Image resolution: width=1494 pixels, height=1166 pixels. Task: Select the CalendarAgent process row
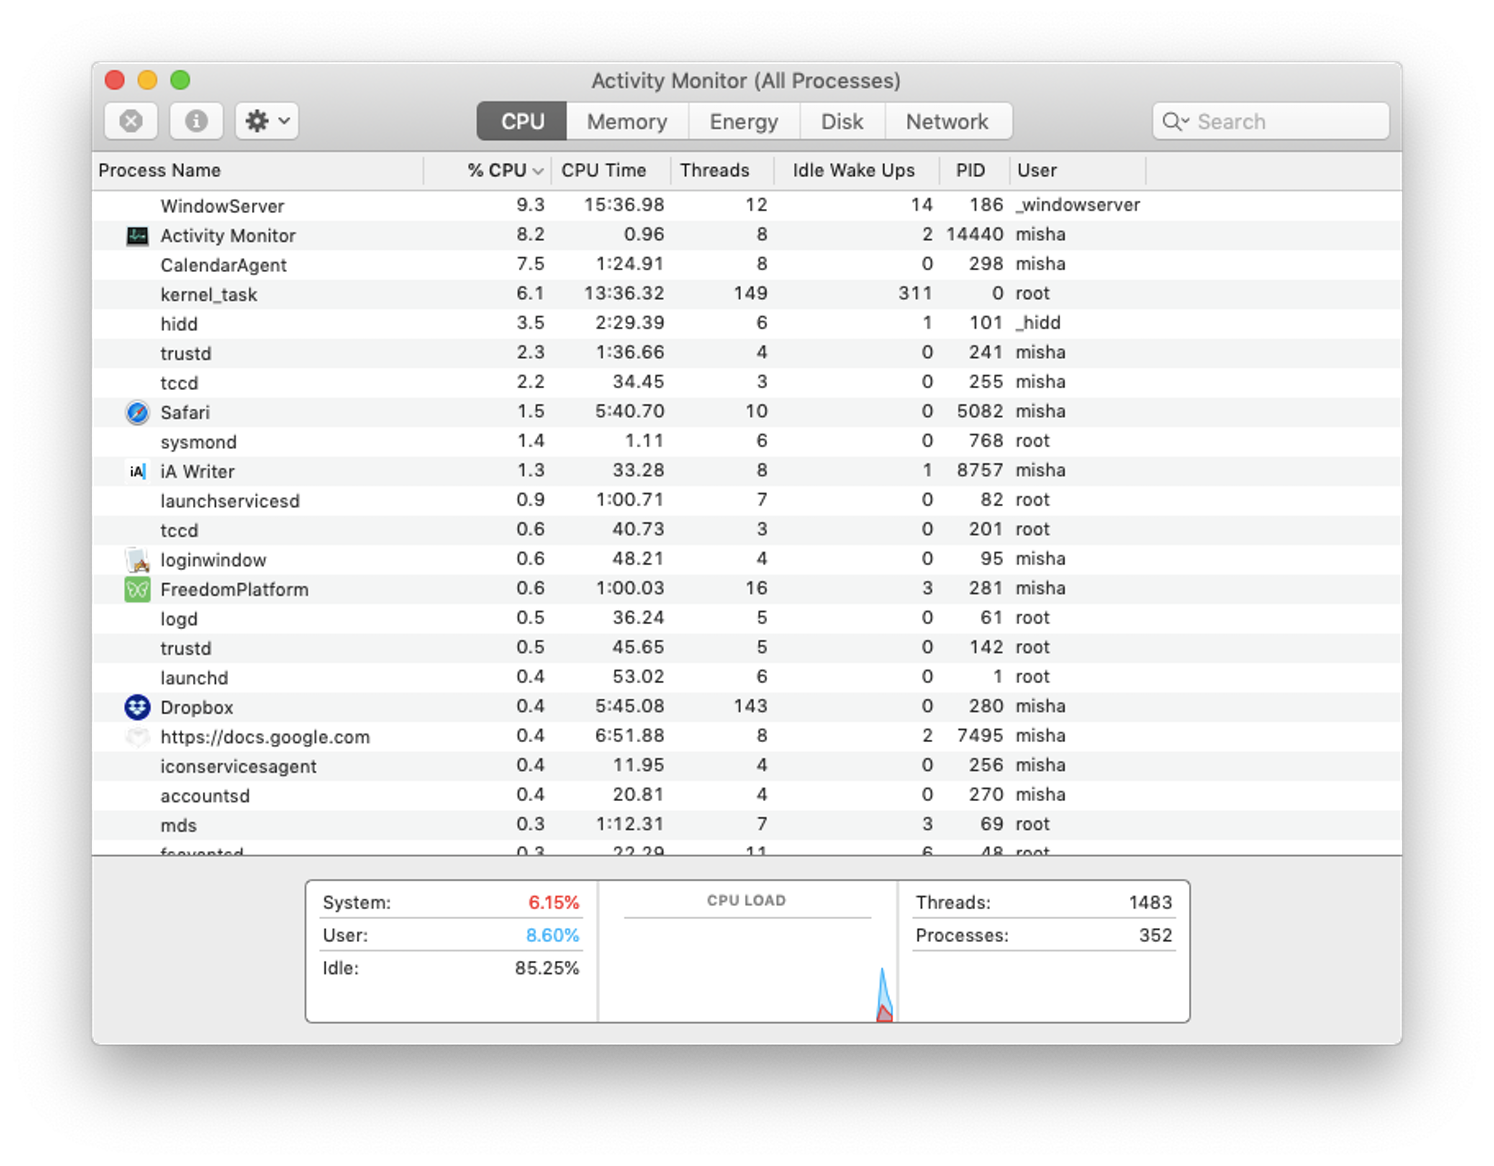(x=746, y=264)
